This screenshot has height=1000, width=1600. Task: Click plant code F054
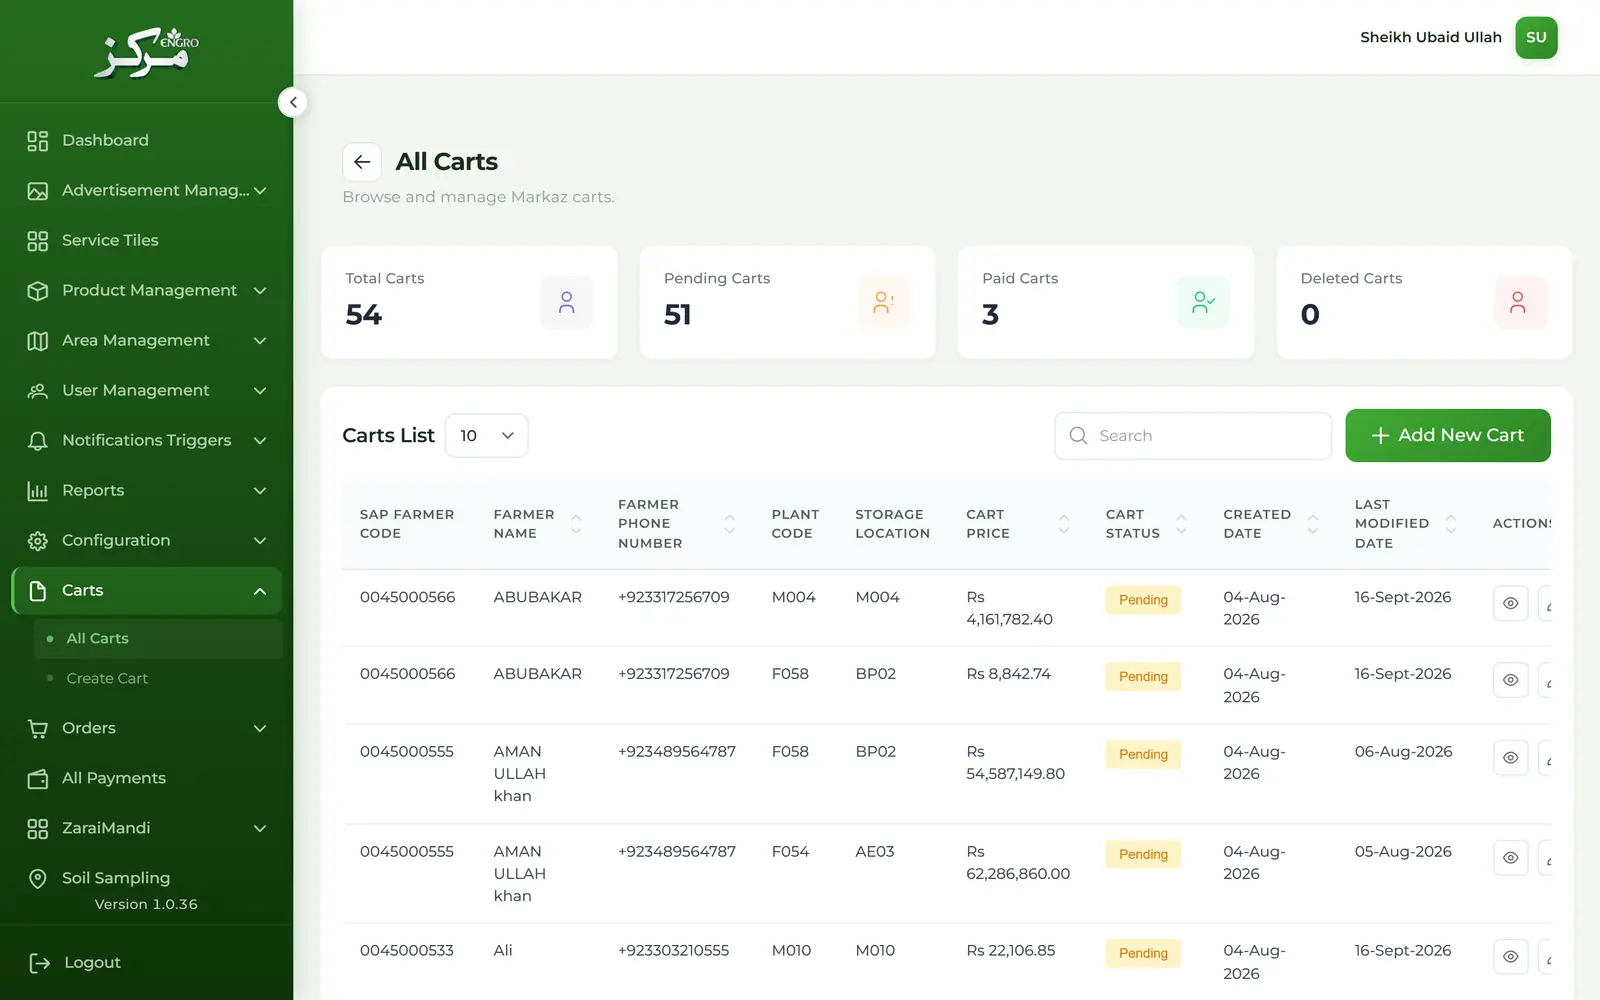(790, 852)
